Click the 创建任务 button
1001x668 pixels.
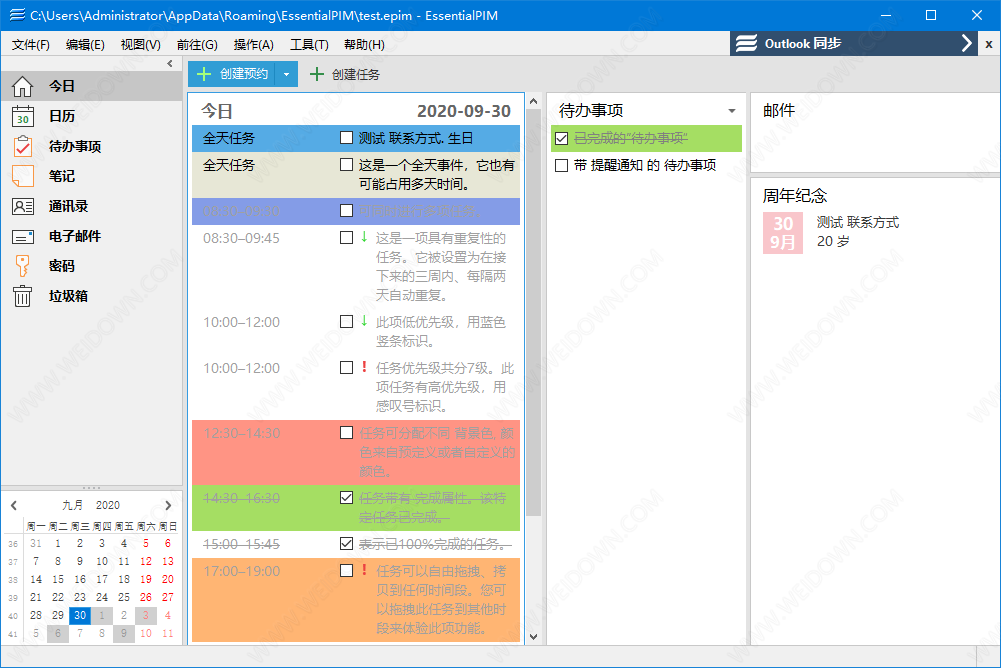click(345, 74)
